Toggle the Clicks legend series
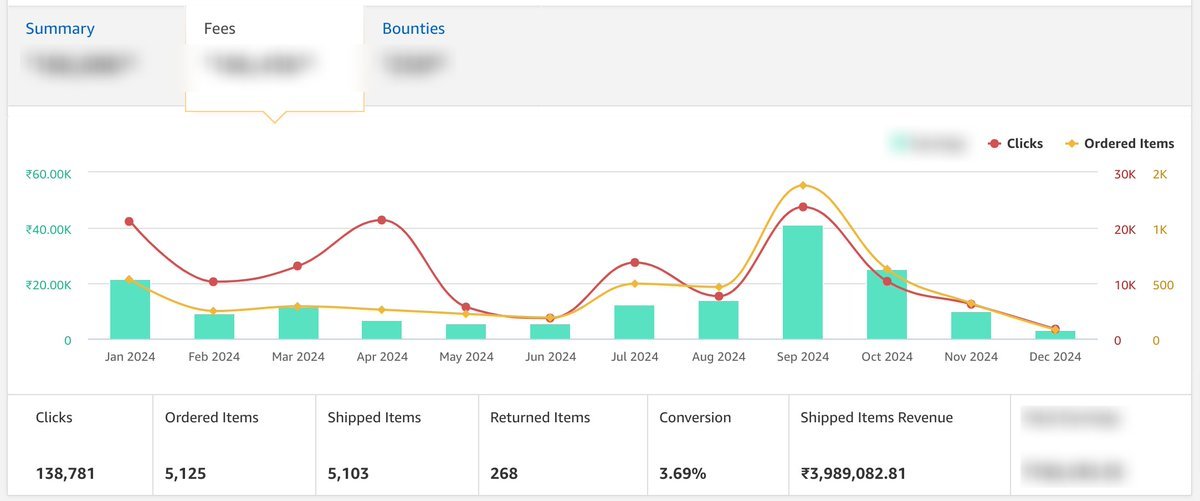 (1016, 144)
